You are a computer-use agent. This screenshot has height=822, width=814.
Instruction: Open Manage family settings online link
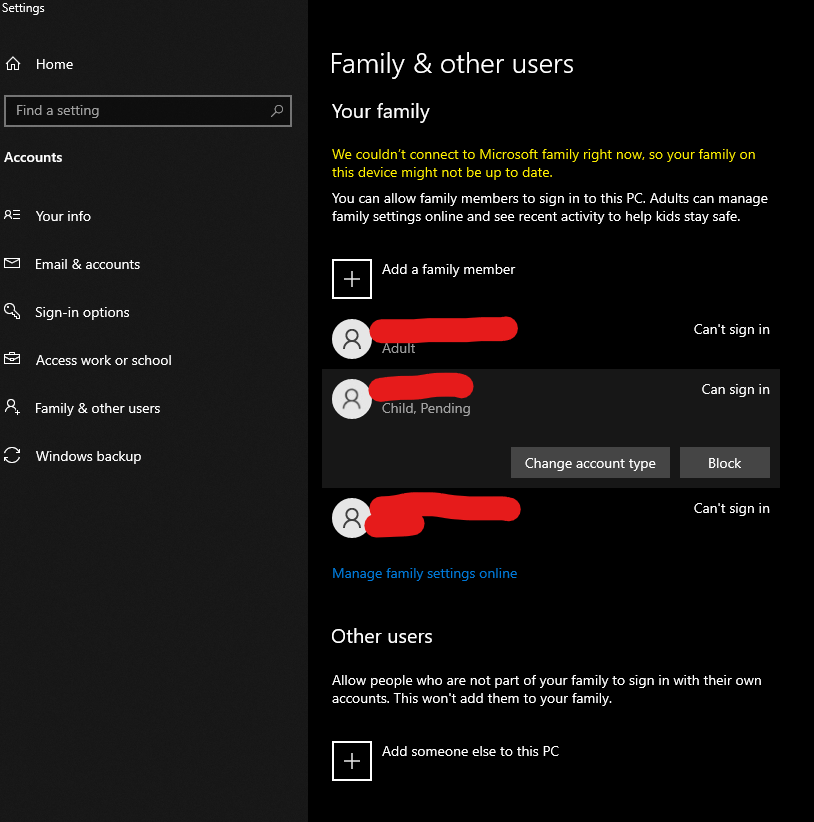(x=425, y=573)
